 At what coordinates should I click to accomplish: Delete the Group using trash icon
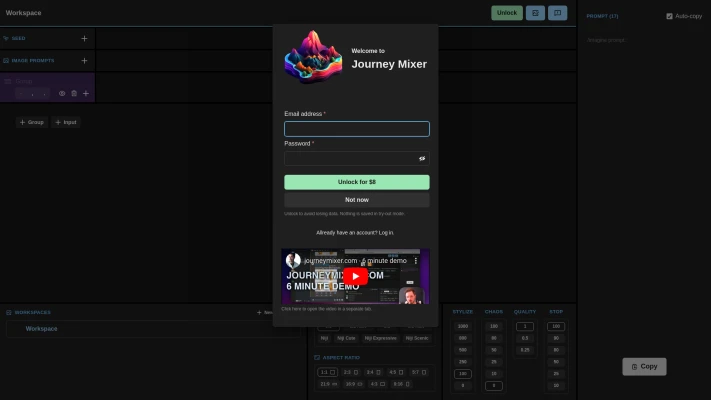(74, 93)
